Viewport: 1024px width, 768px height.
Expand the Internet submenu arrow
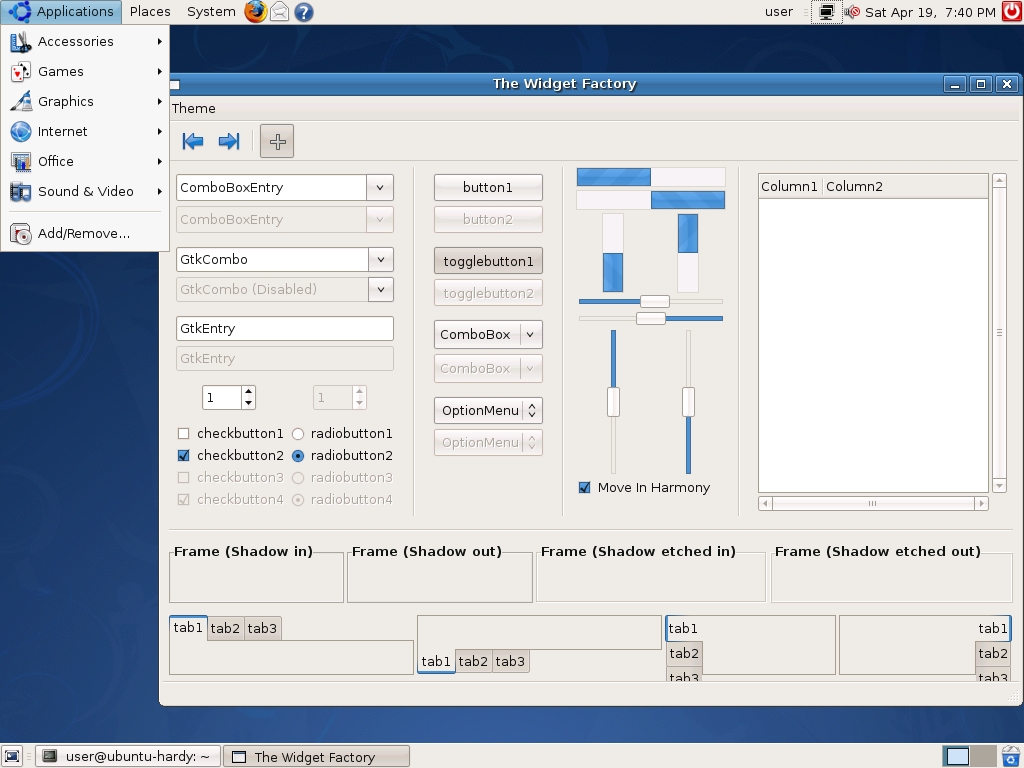[x=159, y=132]
